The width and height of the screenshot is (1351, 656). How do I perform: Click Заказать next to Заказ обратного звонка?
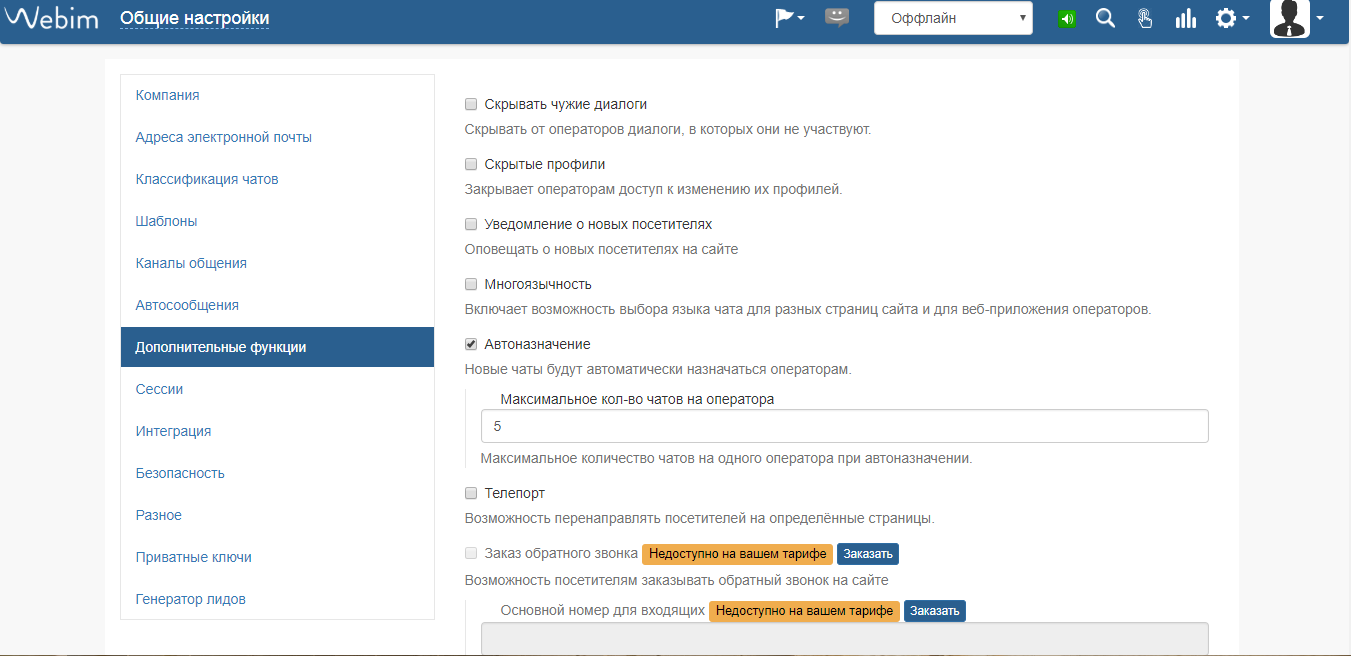click(x=868, y=554)
